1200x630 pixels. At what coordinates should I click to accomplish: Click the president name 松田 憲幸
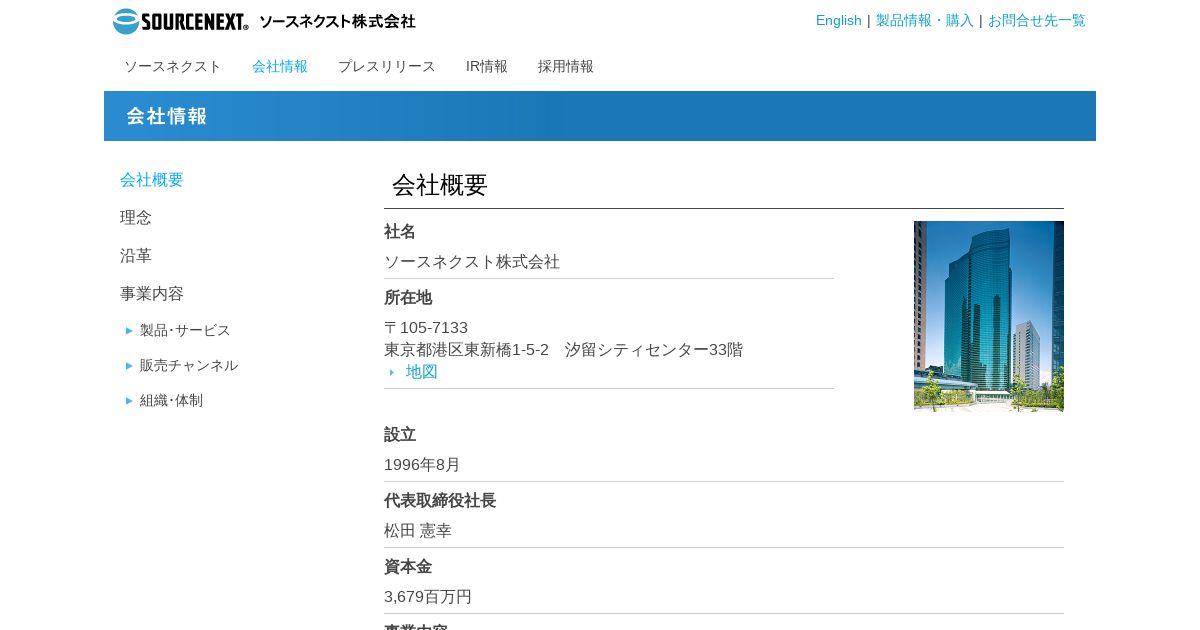point(418,531)
